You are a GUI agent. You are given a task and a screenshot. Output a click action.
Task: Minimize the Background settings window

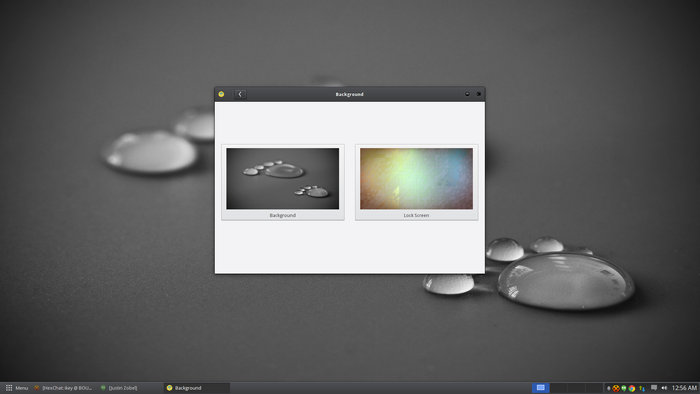point(467,94)
